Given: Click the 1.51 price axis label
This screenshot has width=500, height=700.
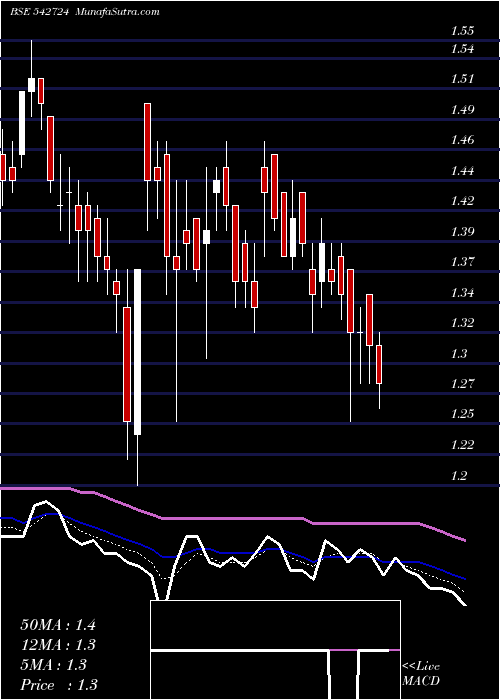Looking at the screenshot, I should click(x=462, y=79).
